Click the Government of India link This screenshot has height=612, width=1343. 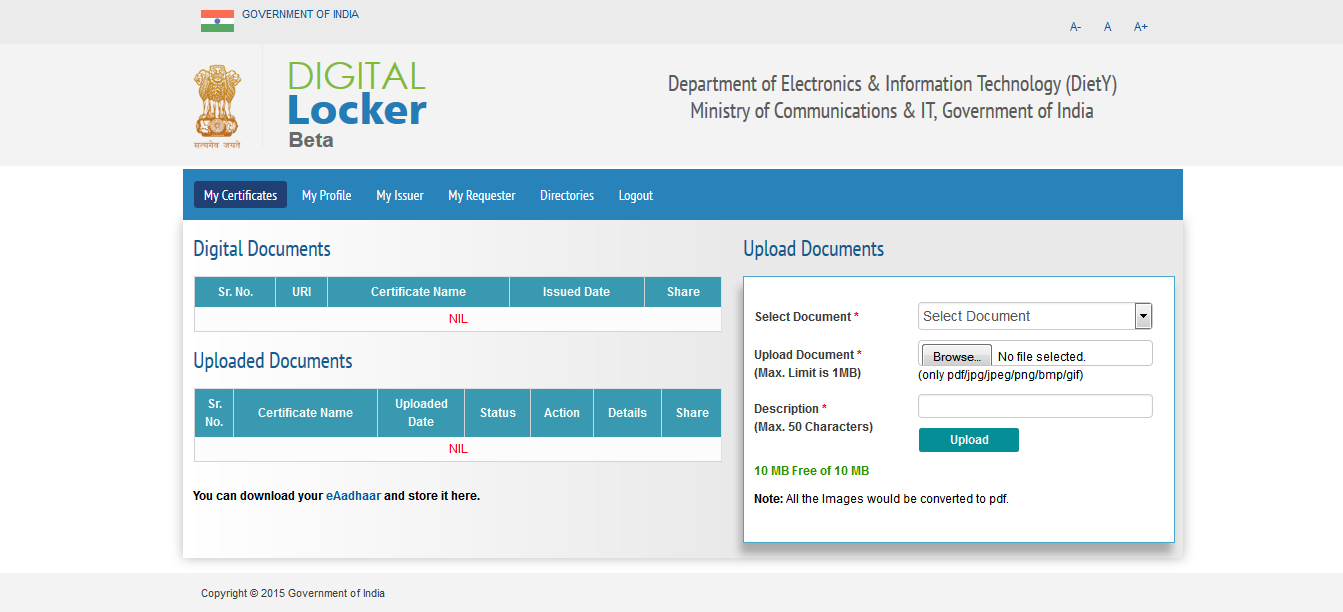300,15
